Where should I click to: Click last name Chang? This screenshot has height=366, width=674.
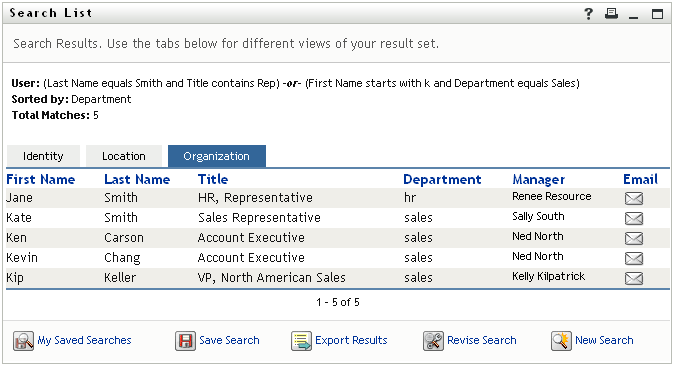pyautogui.click(x=122, y=258)
